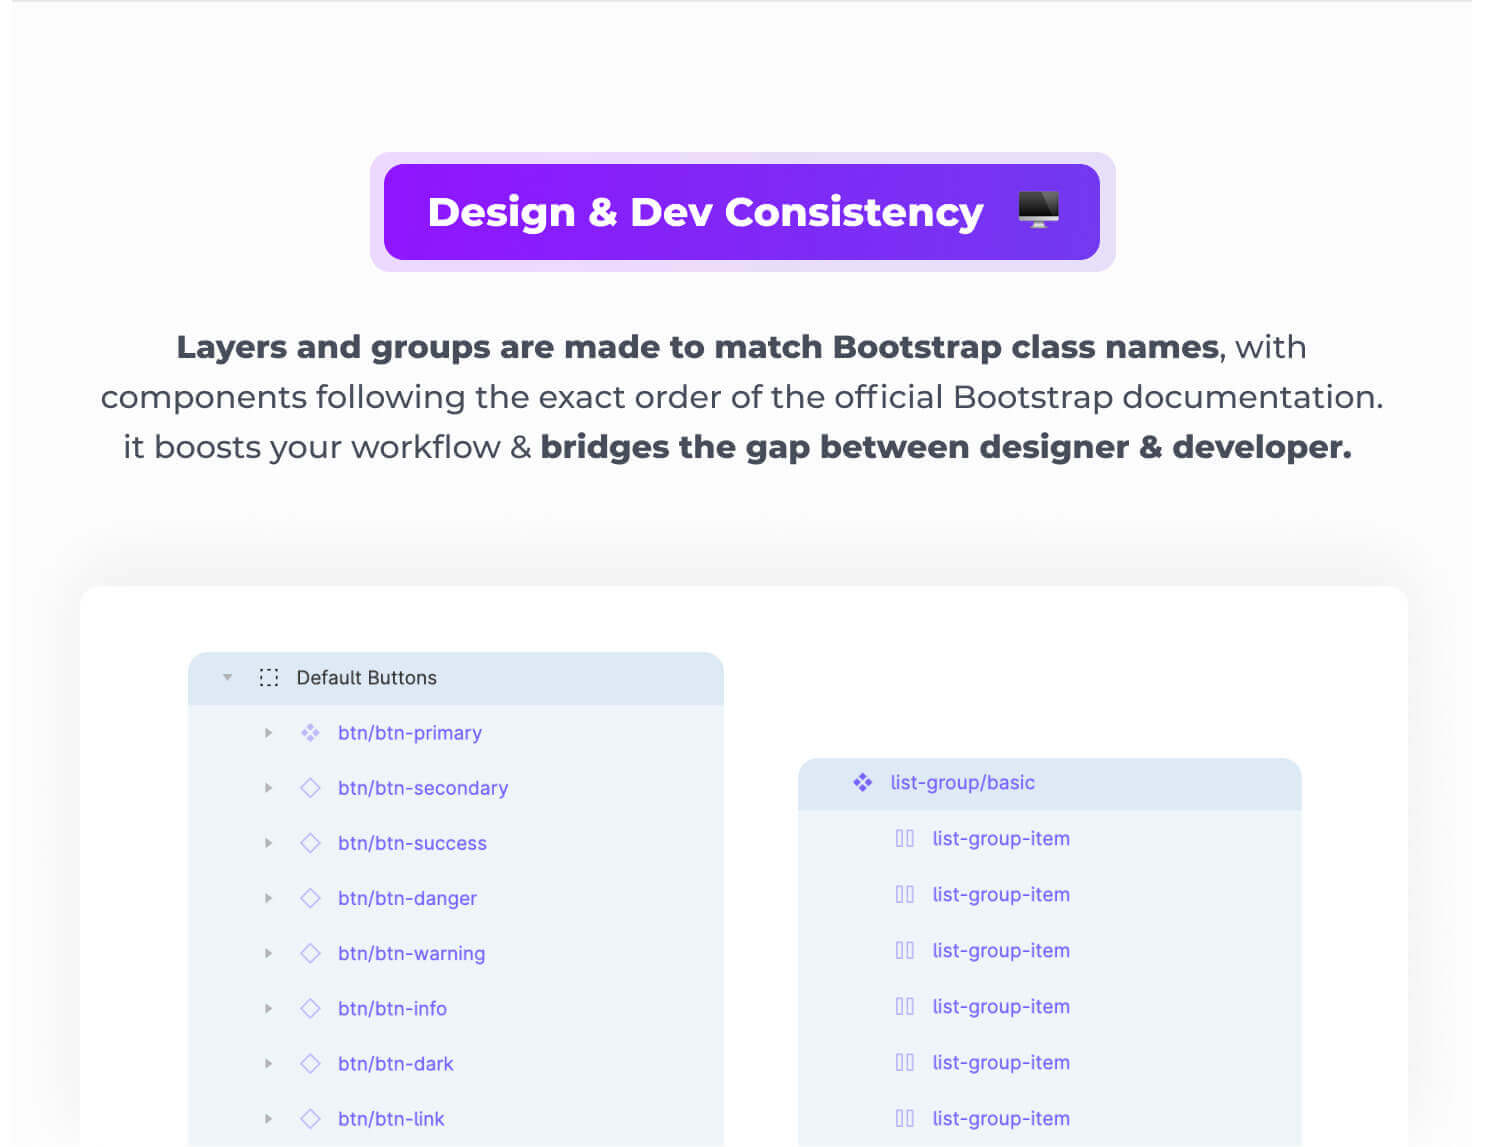Select the second list-group-item label

(1001, 894)
